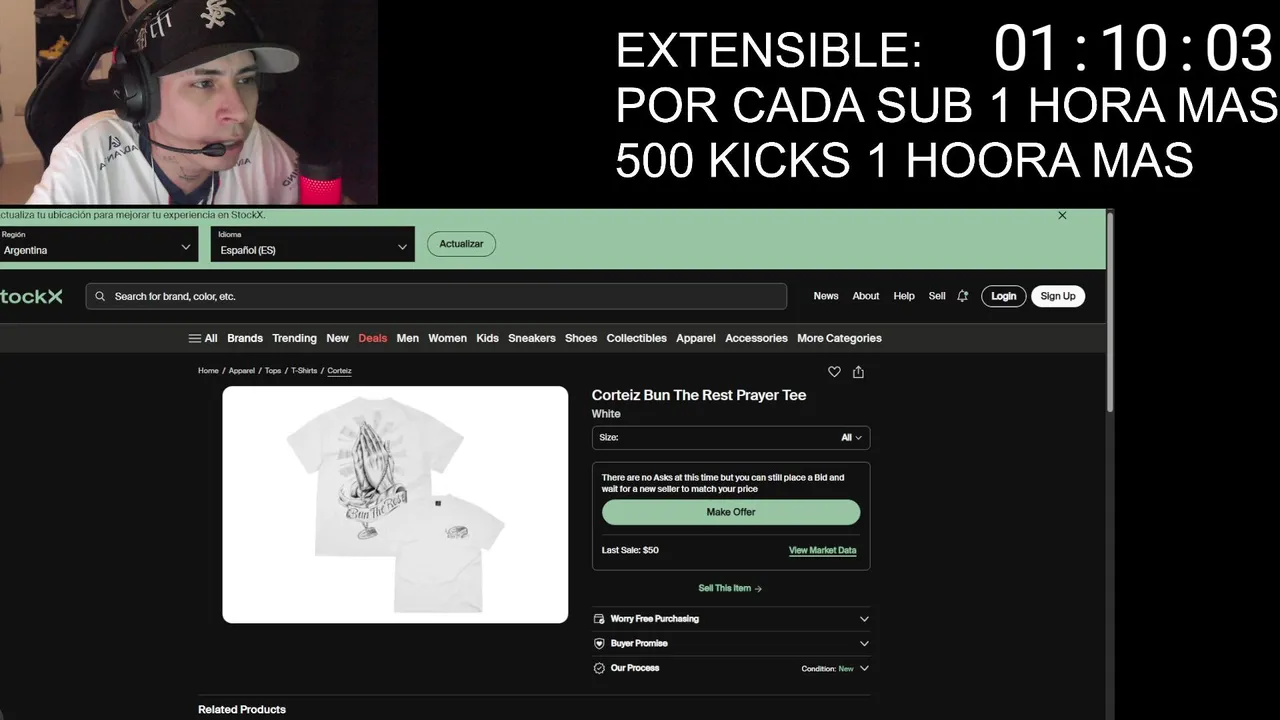Open the View Market Data link
The height and width of the screenshot is (720, 1280).
822,550
